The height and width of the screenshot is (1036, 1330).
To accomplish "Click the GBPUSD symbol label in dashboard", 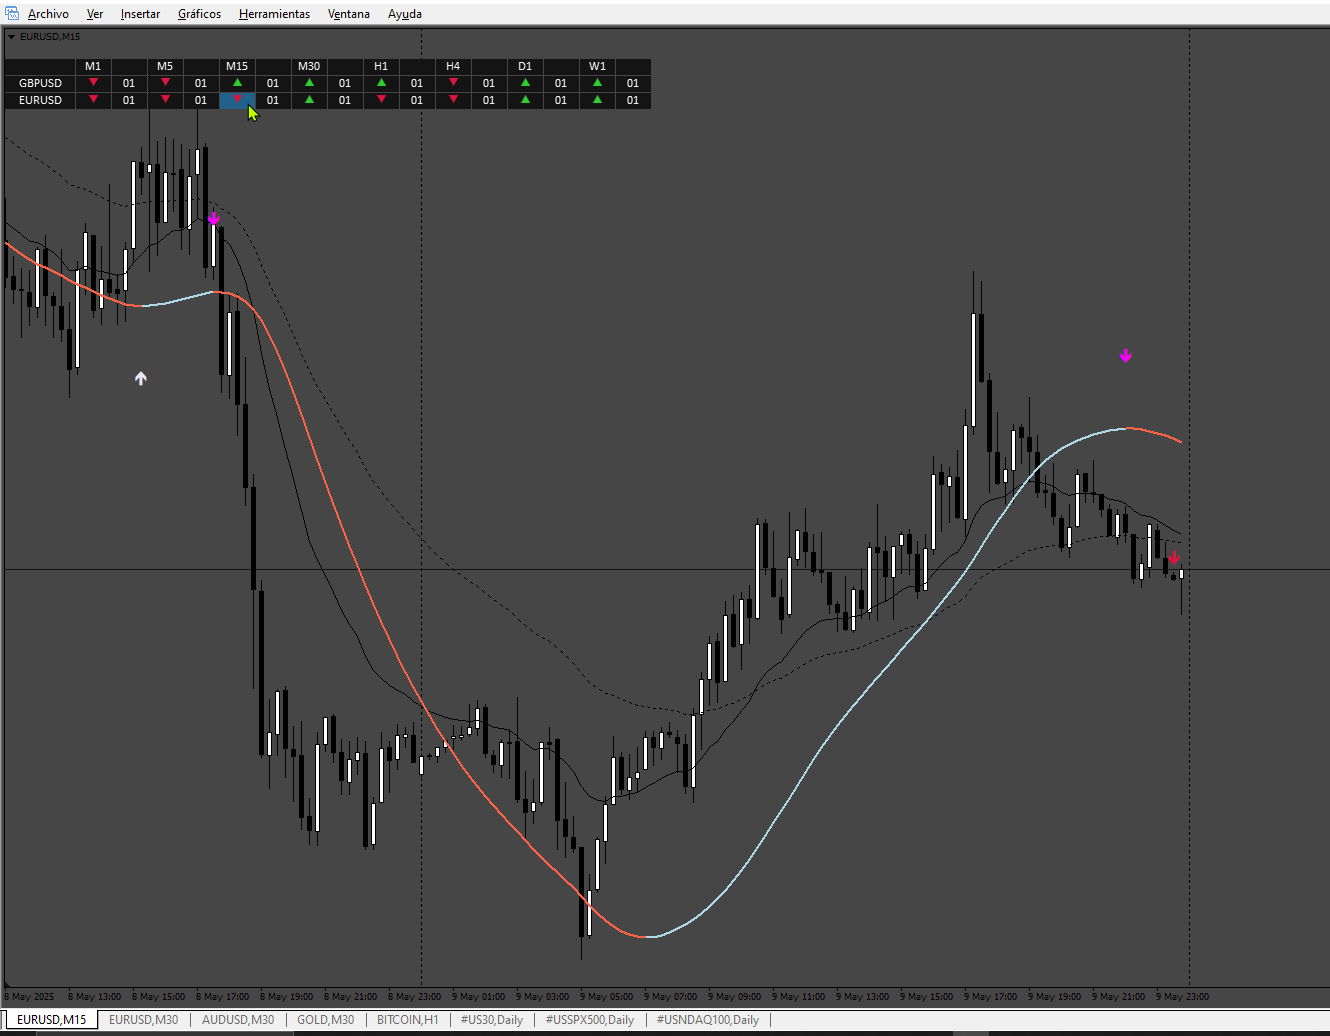I will point(40,83).
